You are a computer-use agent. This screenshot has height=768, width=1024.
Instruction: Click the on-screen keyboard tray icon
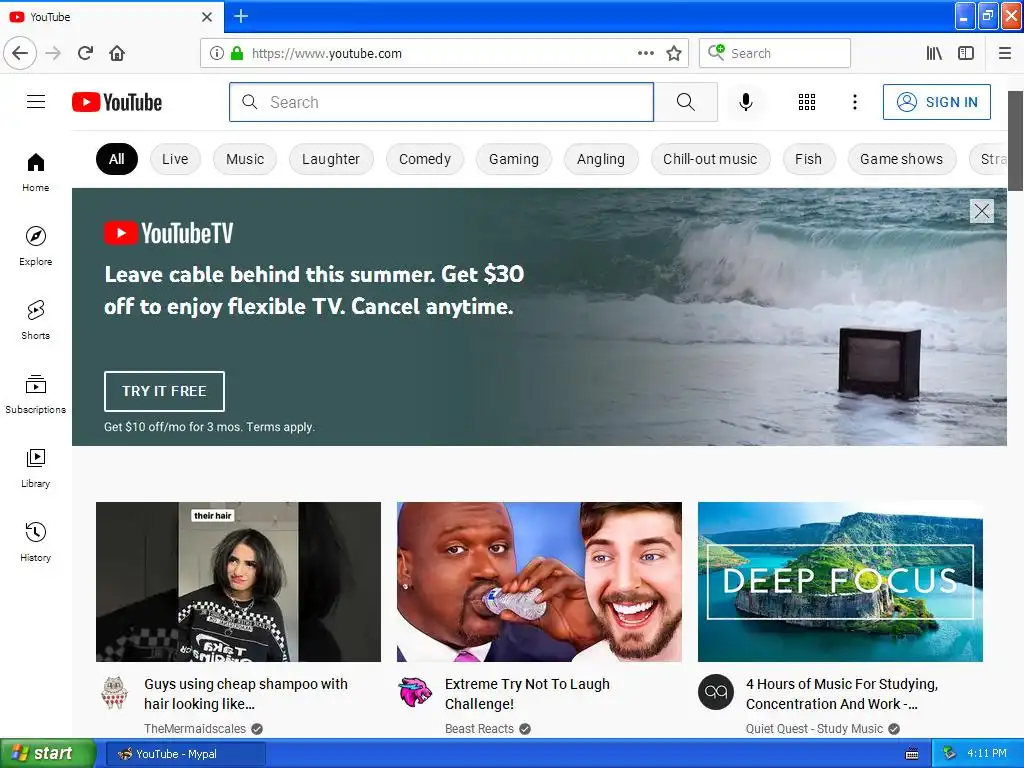(912, 754)
